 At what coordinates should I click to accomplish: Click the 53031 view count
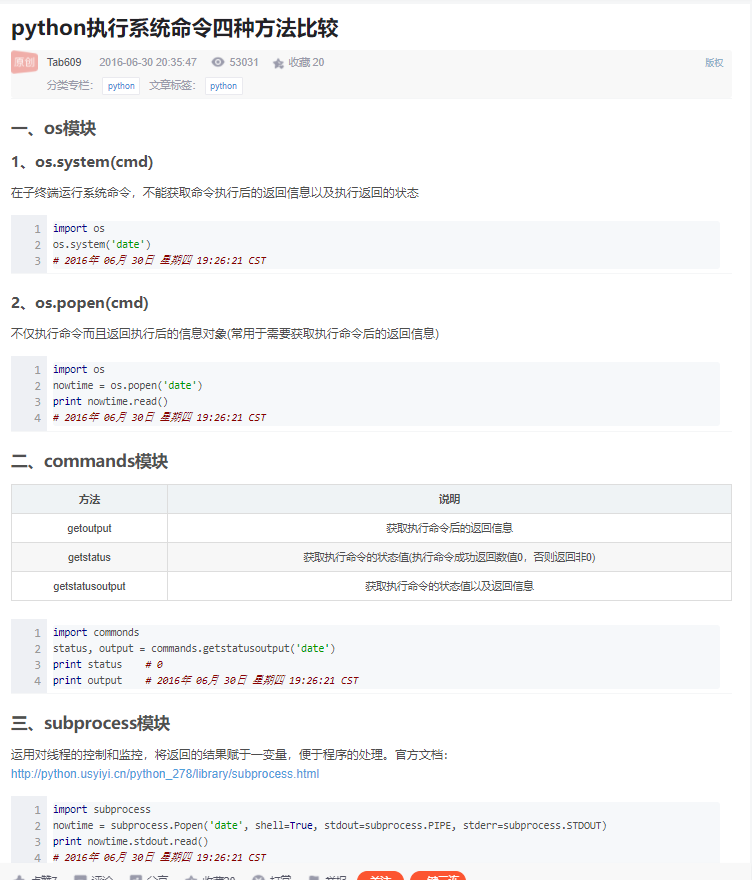[244, 62]
